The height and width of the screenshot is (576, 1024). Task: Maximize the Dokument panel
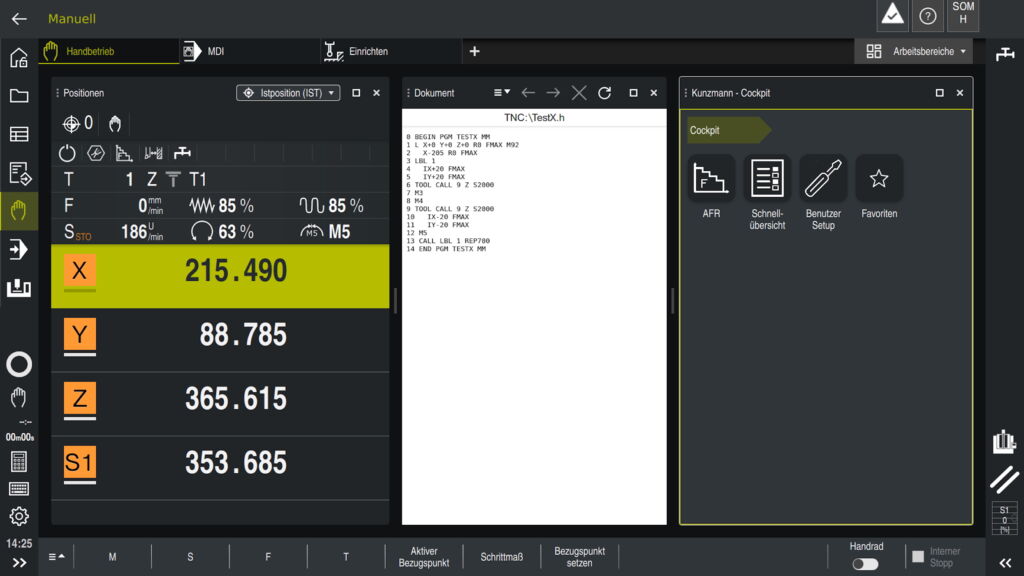click(633, 93)
